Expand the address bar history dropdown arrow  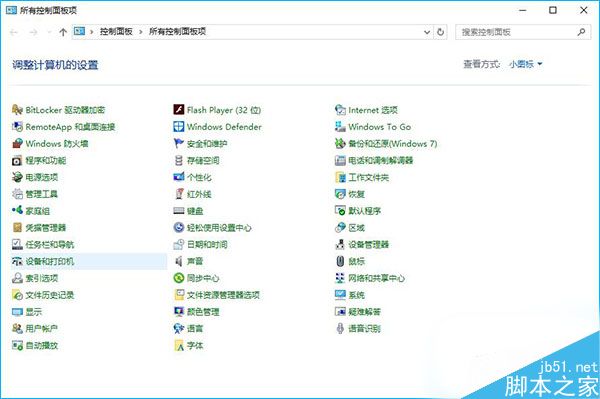427,32
